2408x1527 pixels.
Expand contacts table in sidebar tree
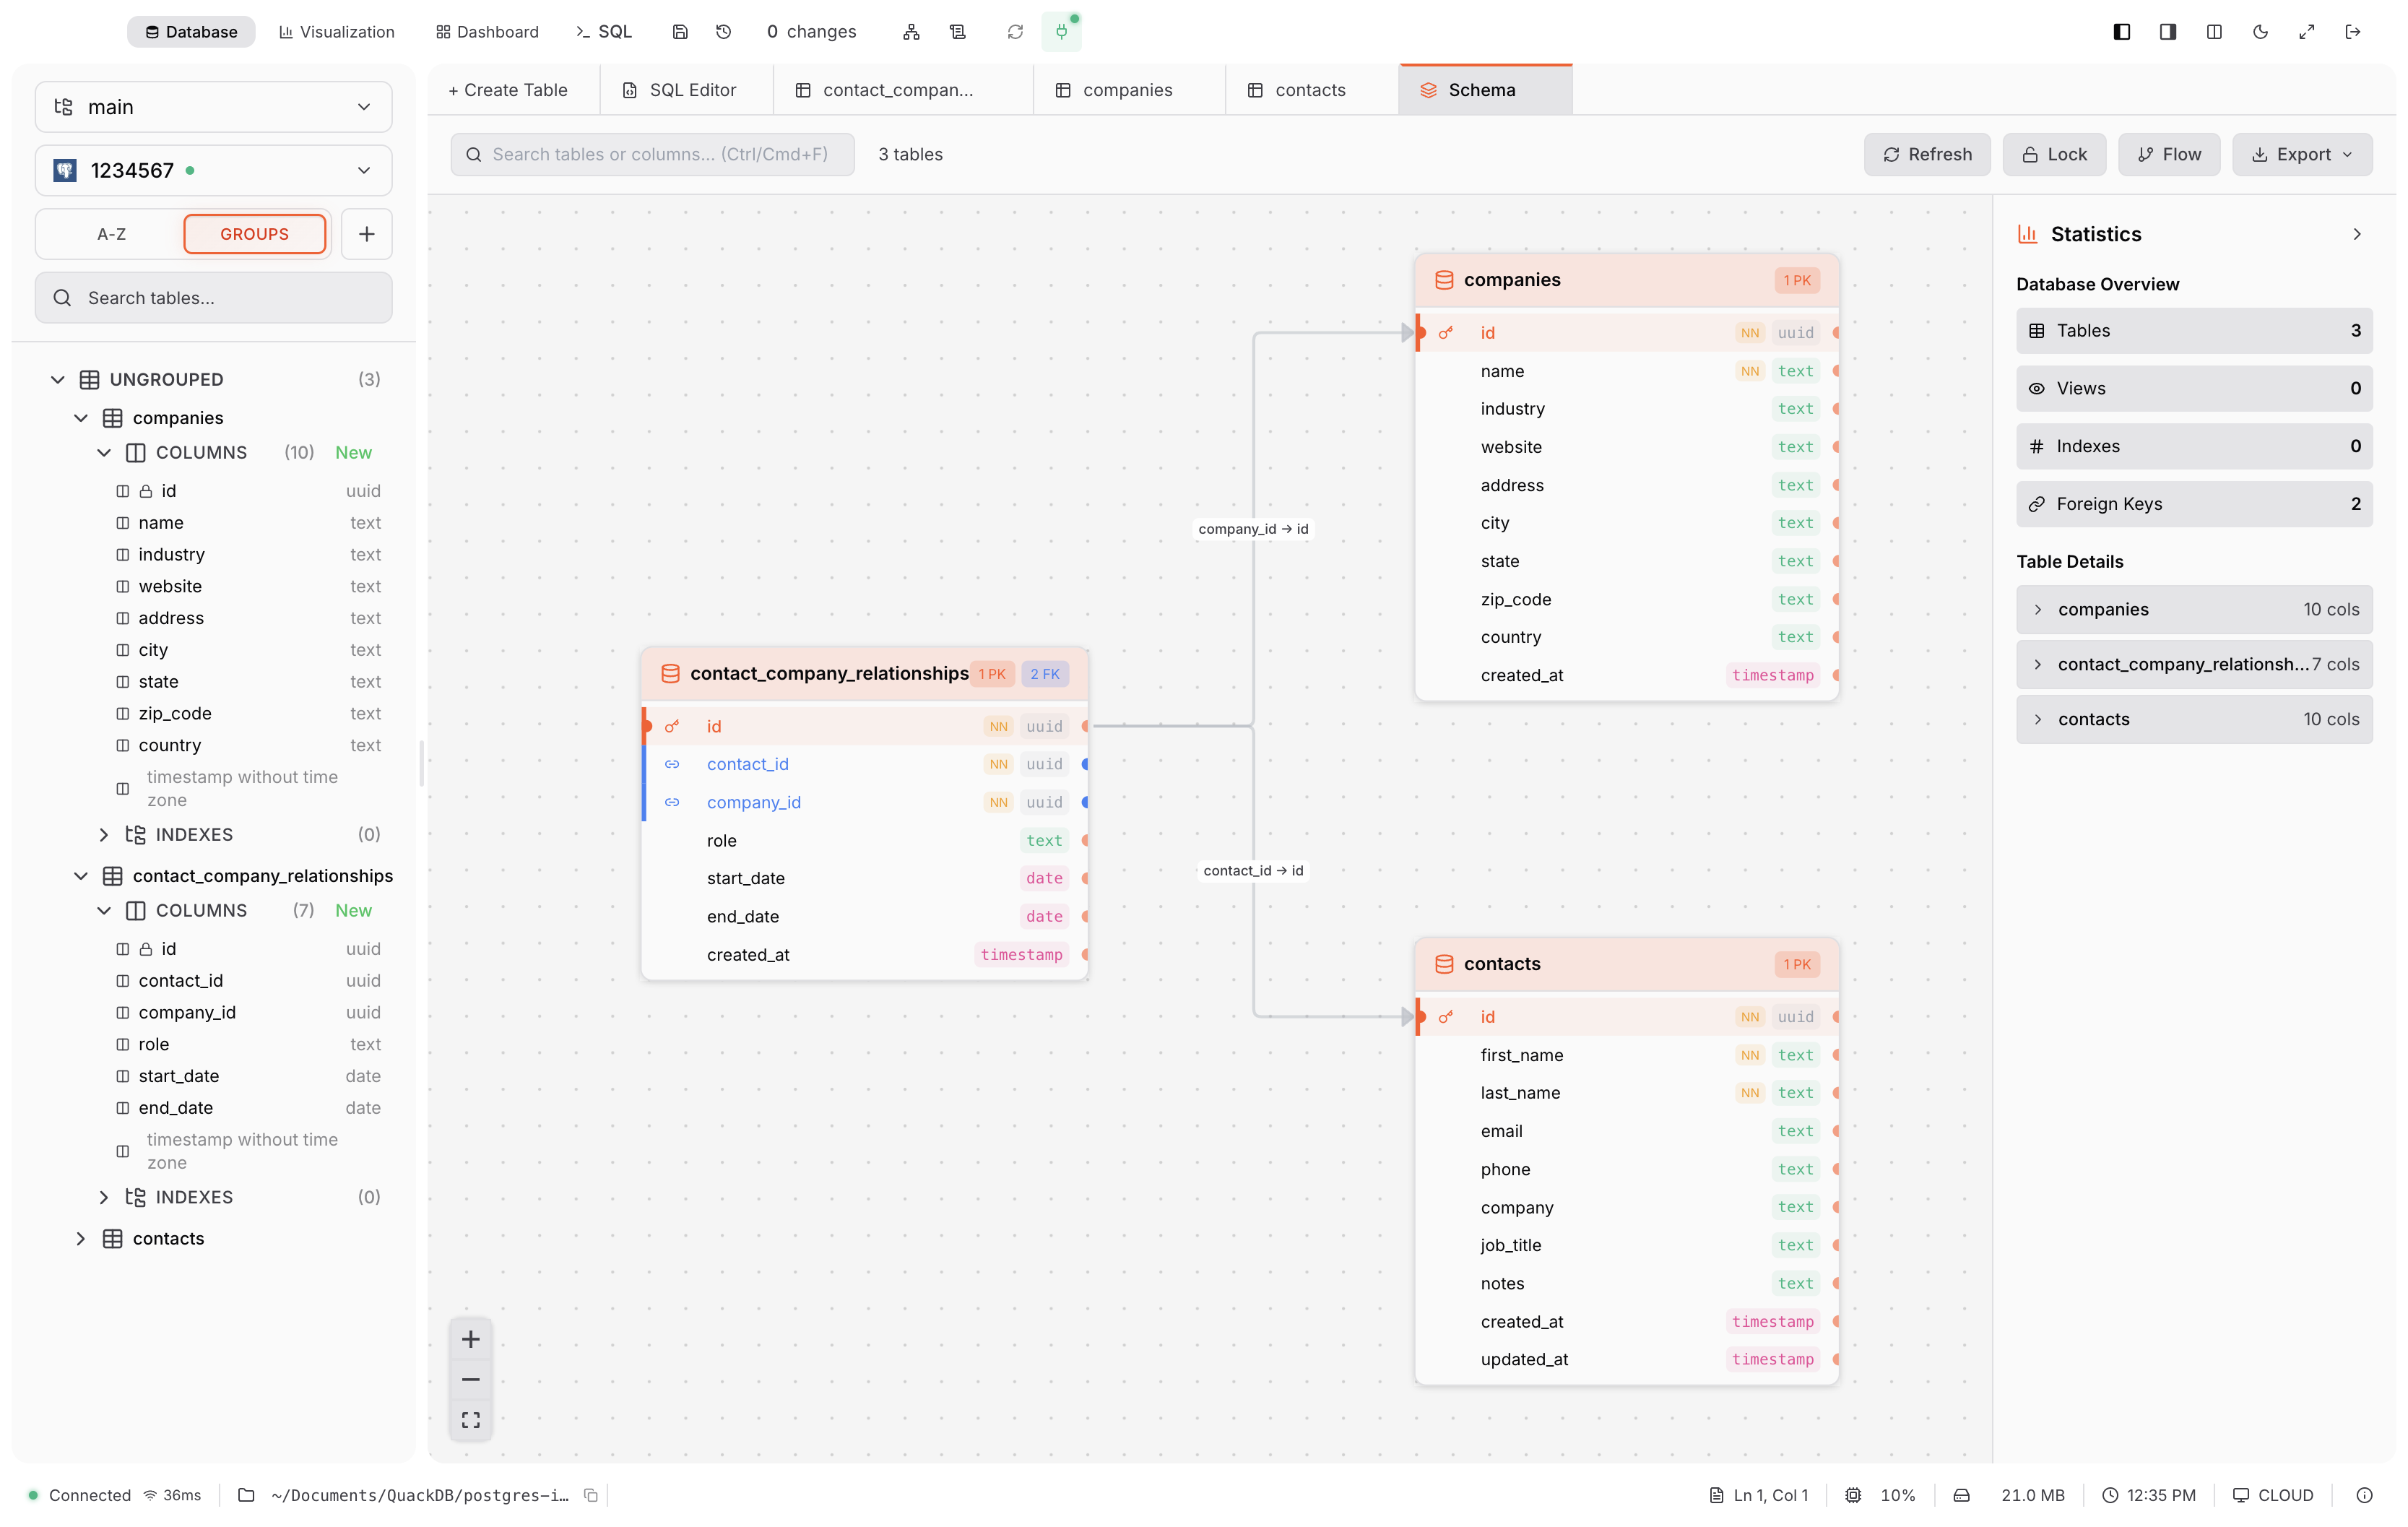80,1239
